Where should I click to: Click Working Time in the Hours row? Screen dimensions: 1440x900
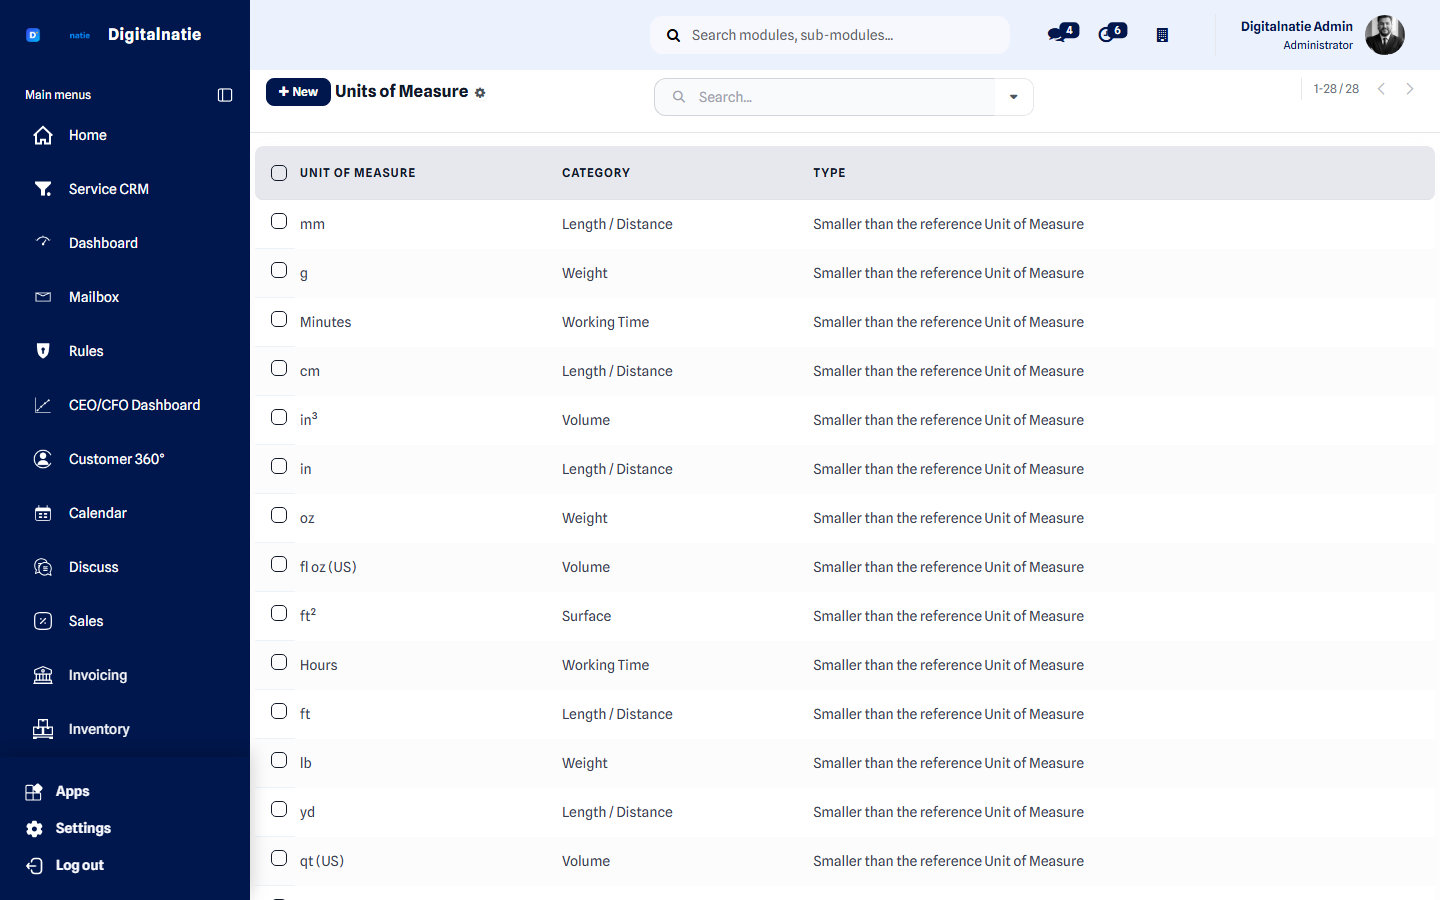(605, 665)
